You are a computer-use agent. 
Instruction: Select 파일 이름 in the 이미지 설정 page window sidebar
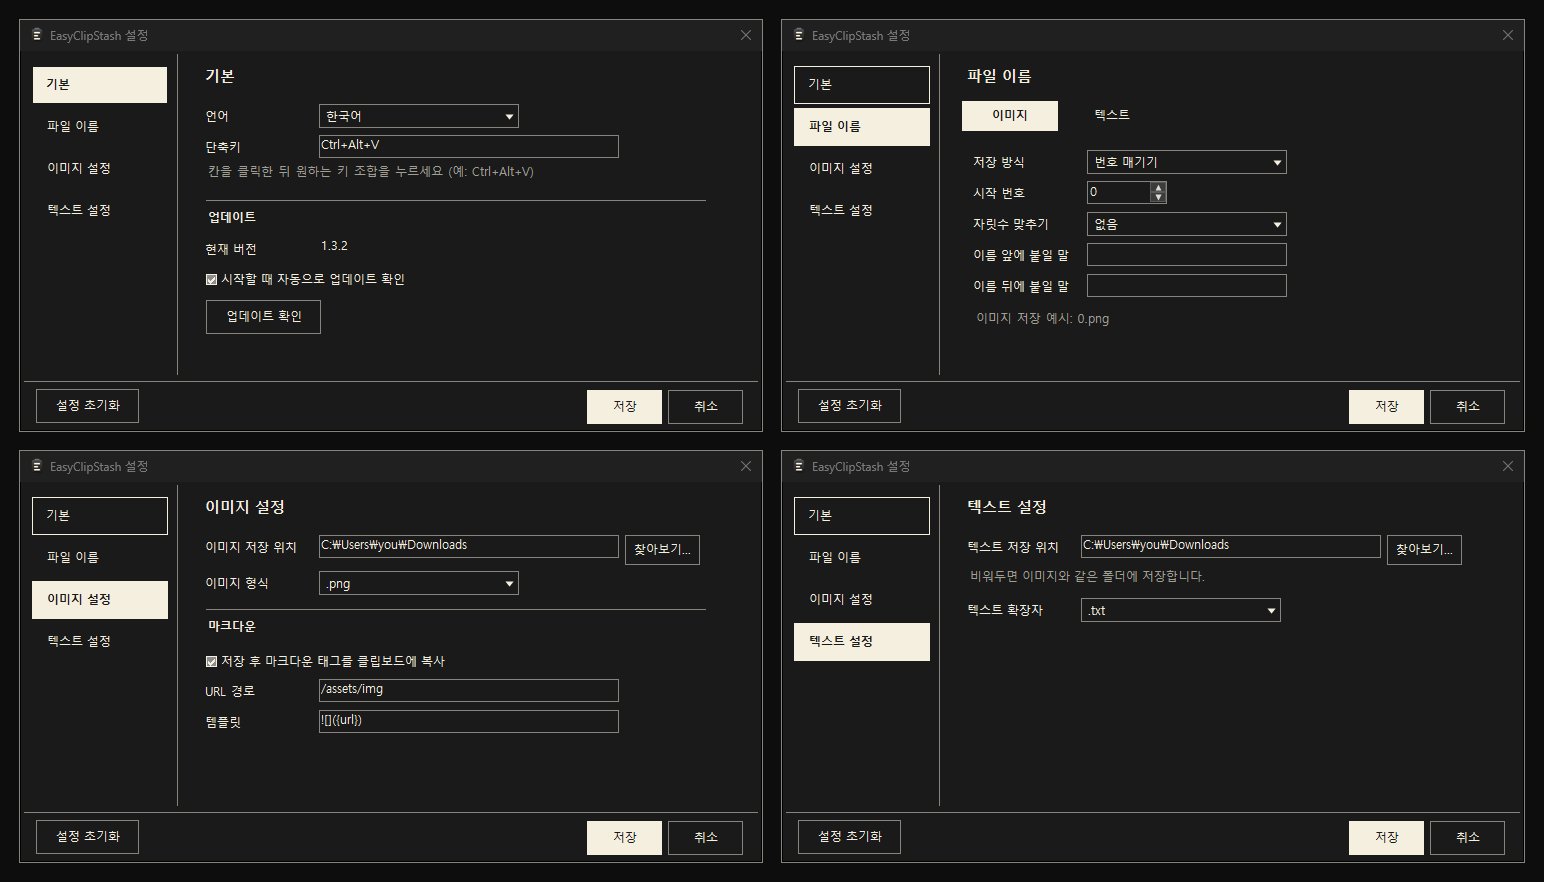pos(100,558)
